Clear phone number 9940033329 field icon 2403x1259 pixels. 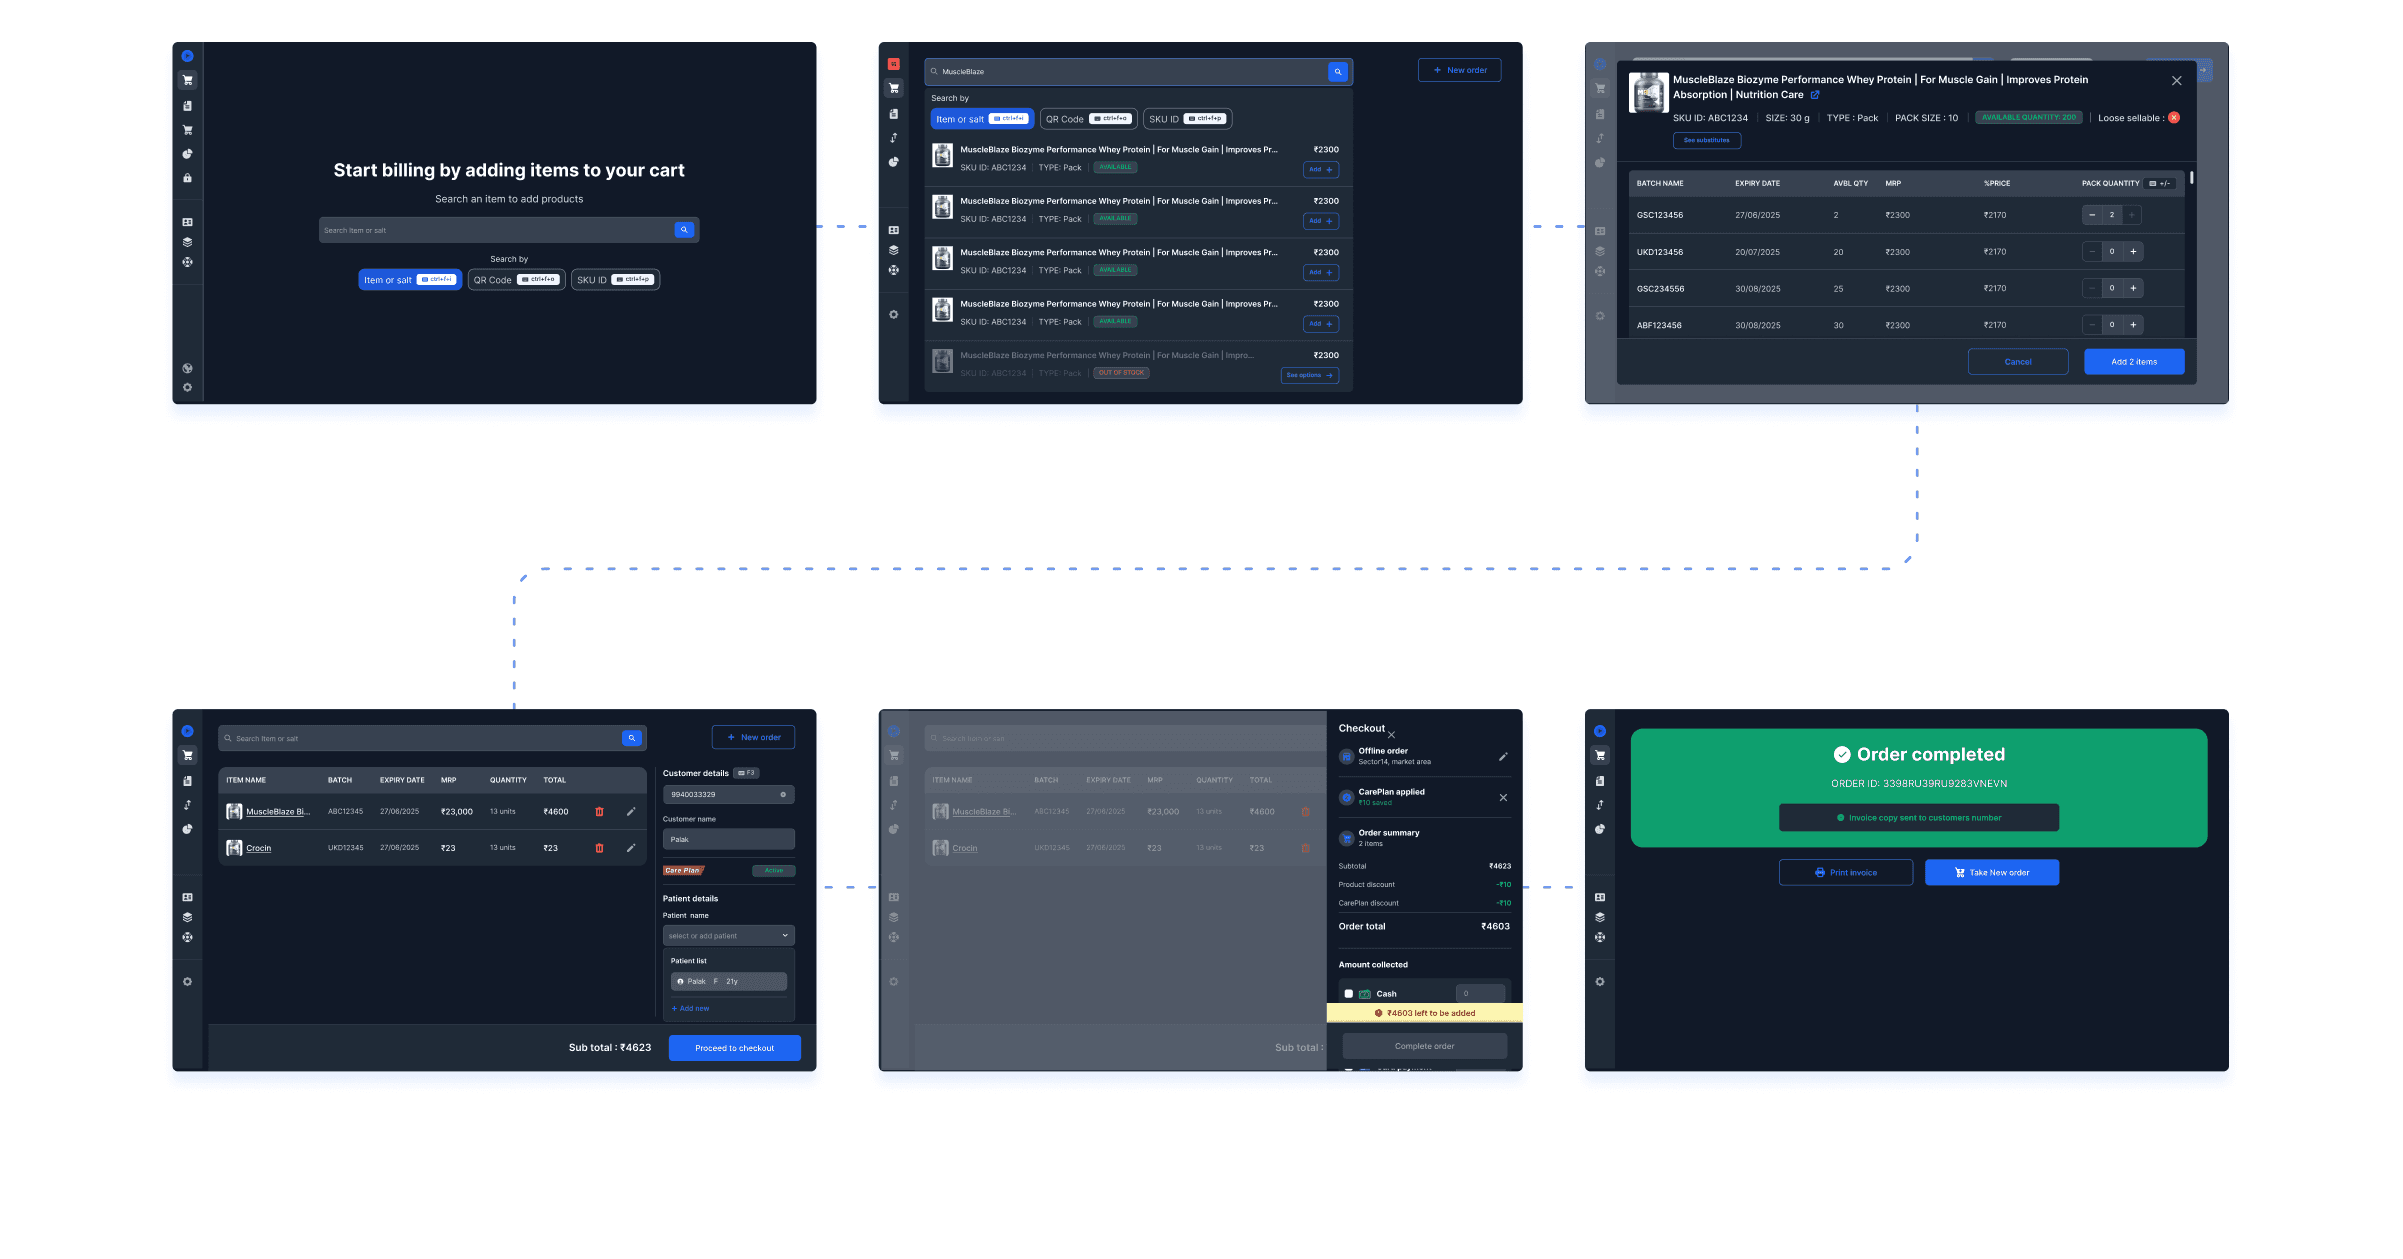tap(783, 795)
